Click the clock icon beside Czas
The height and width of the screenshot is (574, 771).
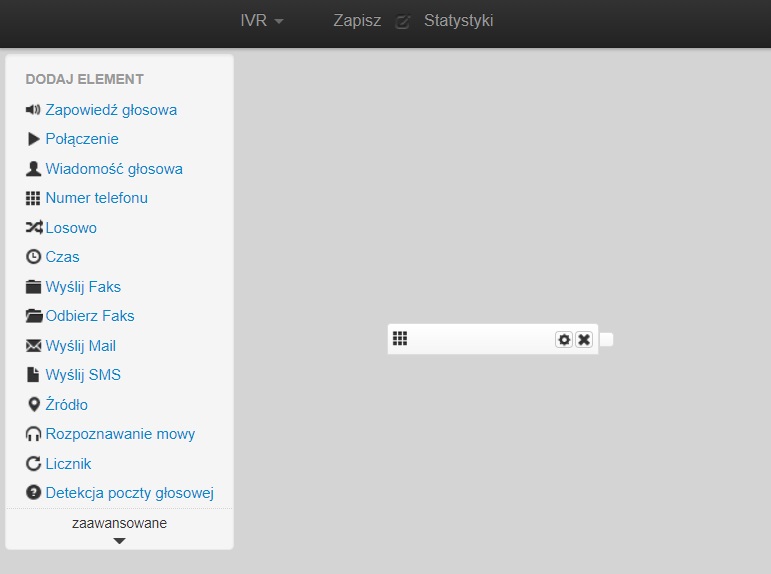[x=33, y=257]
